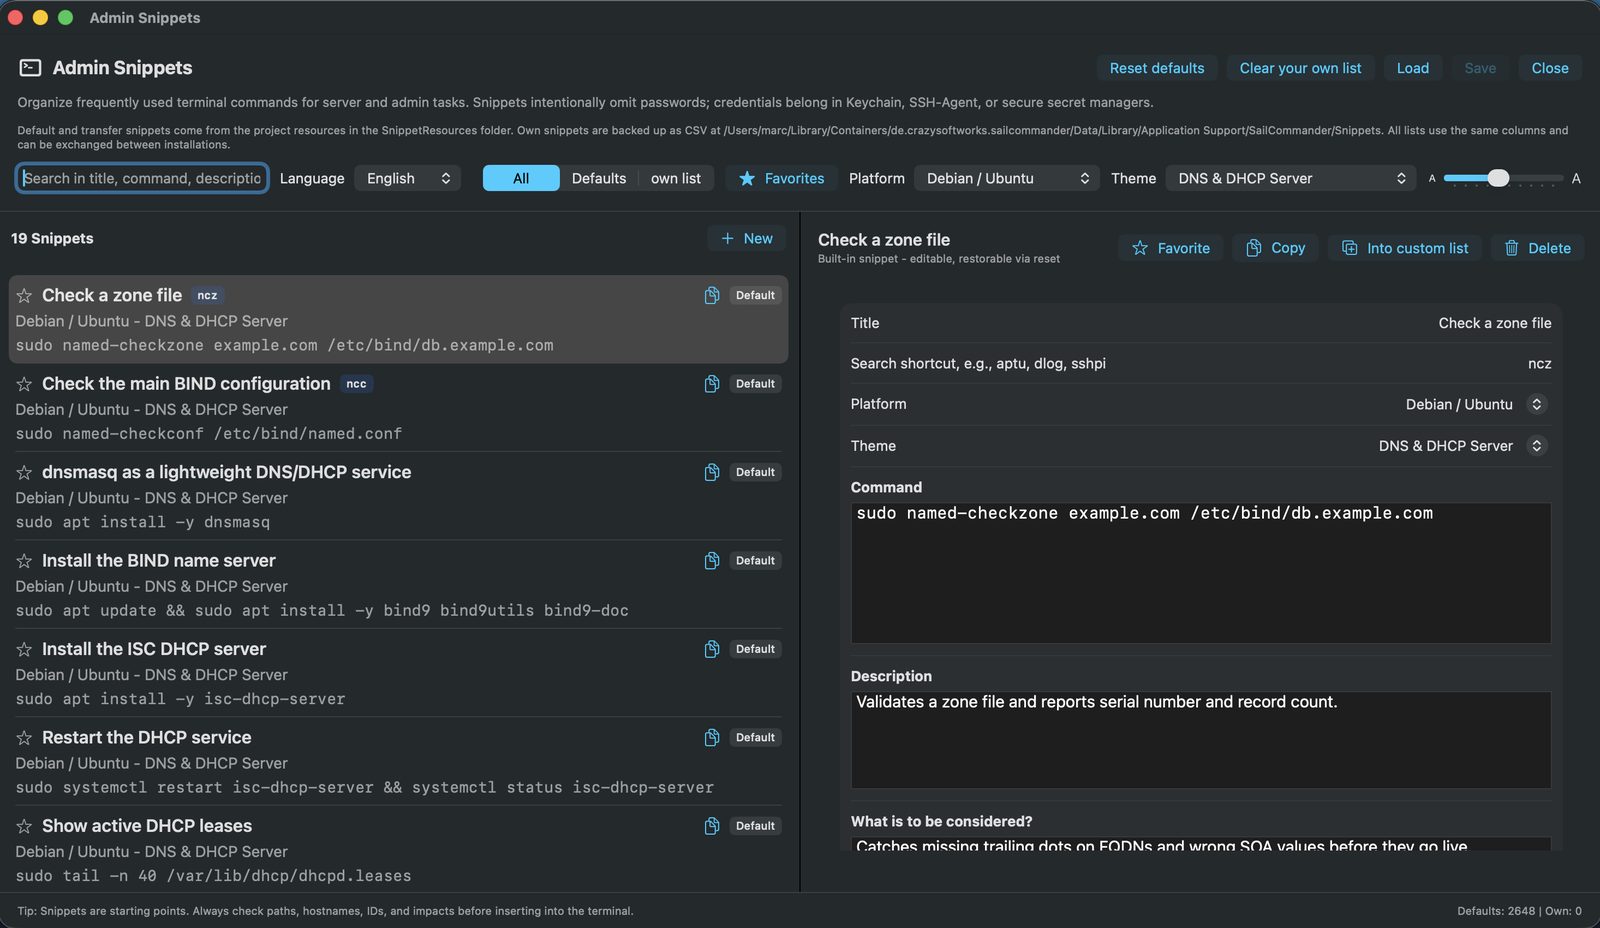The height and width of the screenshot is (928, 1600).
Task: Copy command of 'Check a zone file' row
Action: 712,295
